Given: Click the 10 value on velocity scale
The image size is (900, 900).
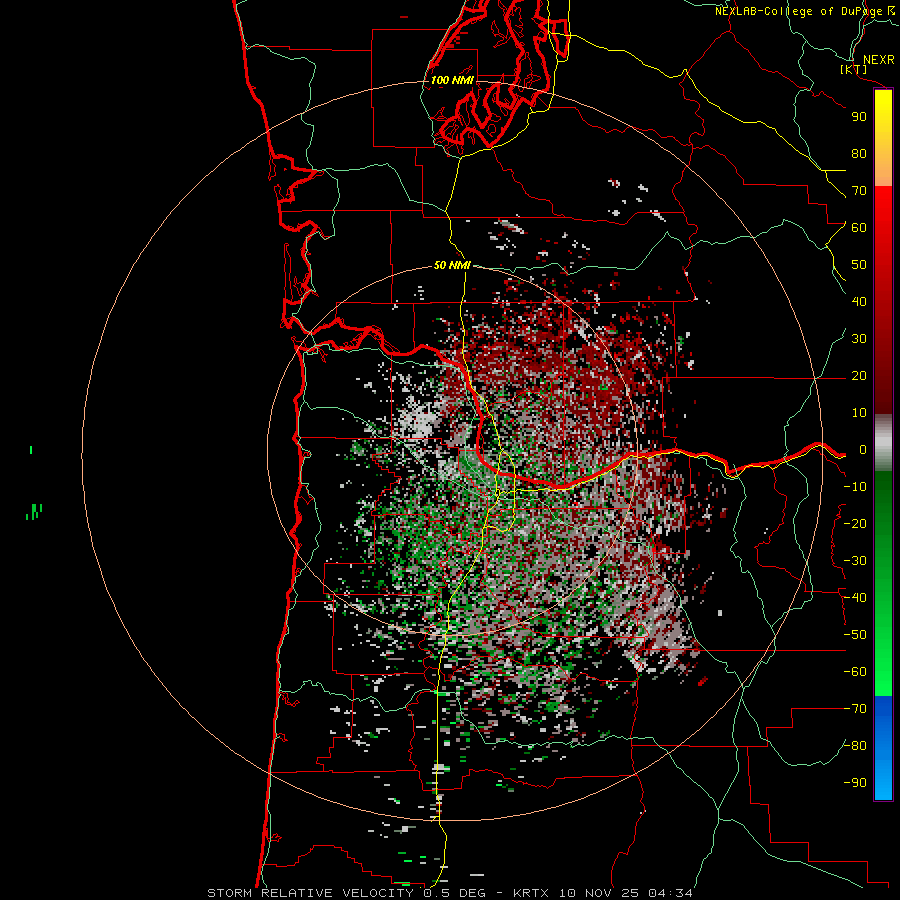Looking at the screenshot, I should pos(859,413).
